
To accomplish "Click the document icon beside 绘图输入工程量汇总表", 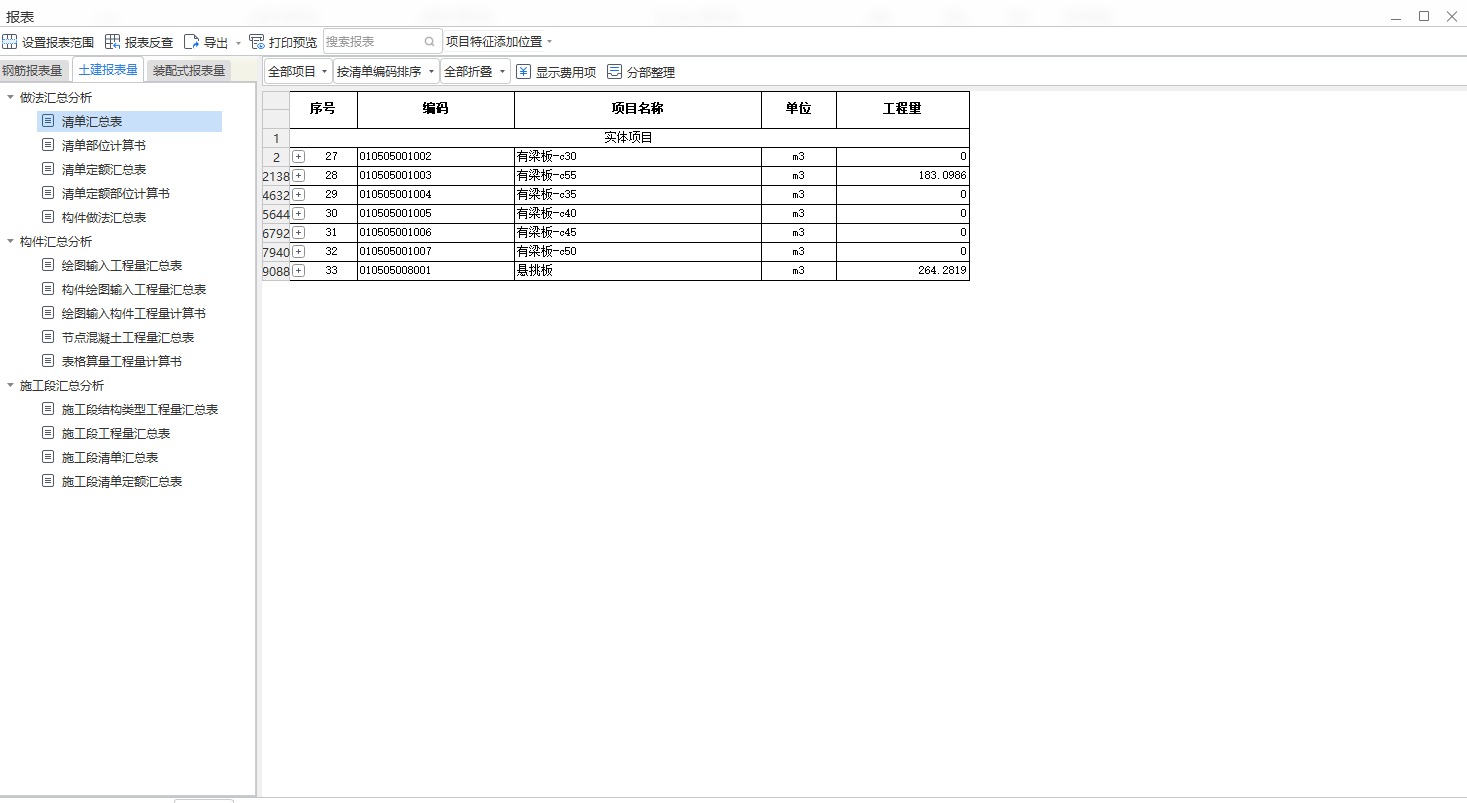I will (x=48, y=265).
